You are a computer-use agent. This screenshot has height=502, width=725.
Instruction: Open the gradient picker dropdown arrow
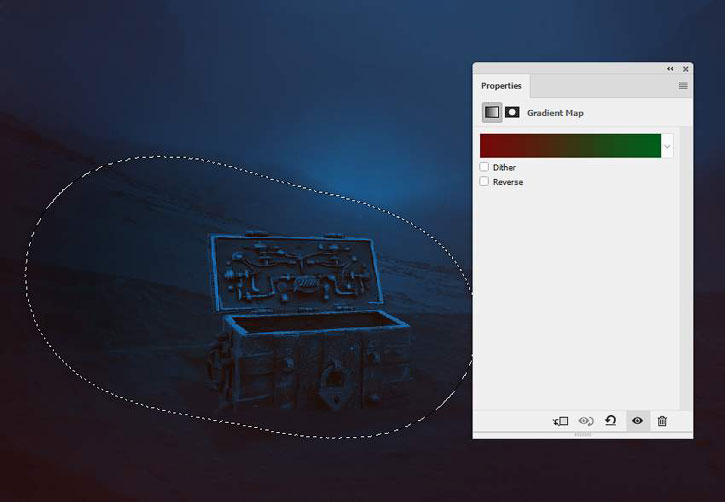click(x=667, y=146)
